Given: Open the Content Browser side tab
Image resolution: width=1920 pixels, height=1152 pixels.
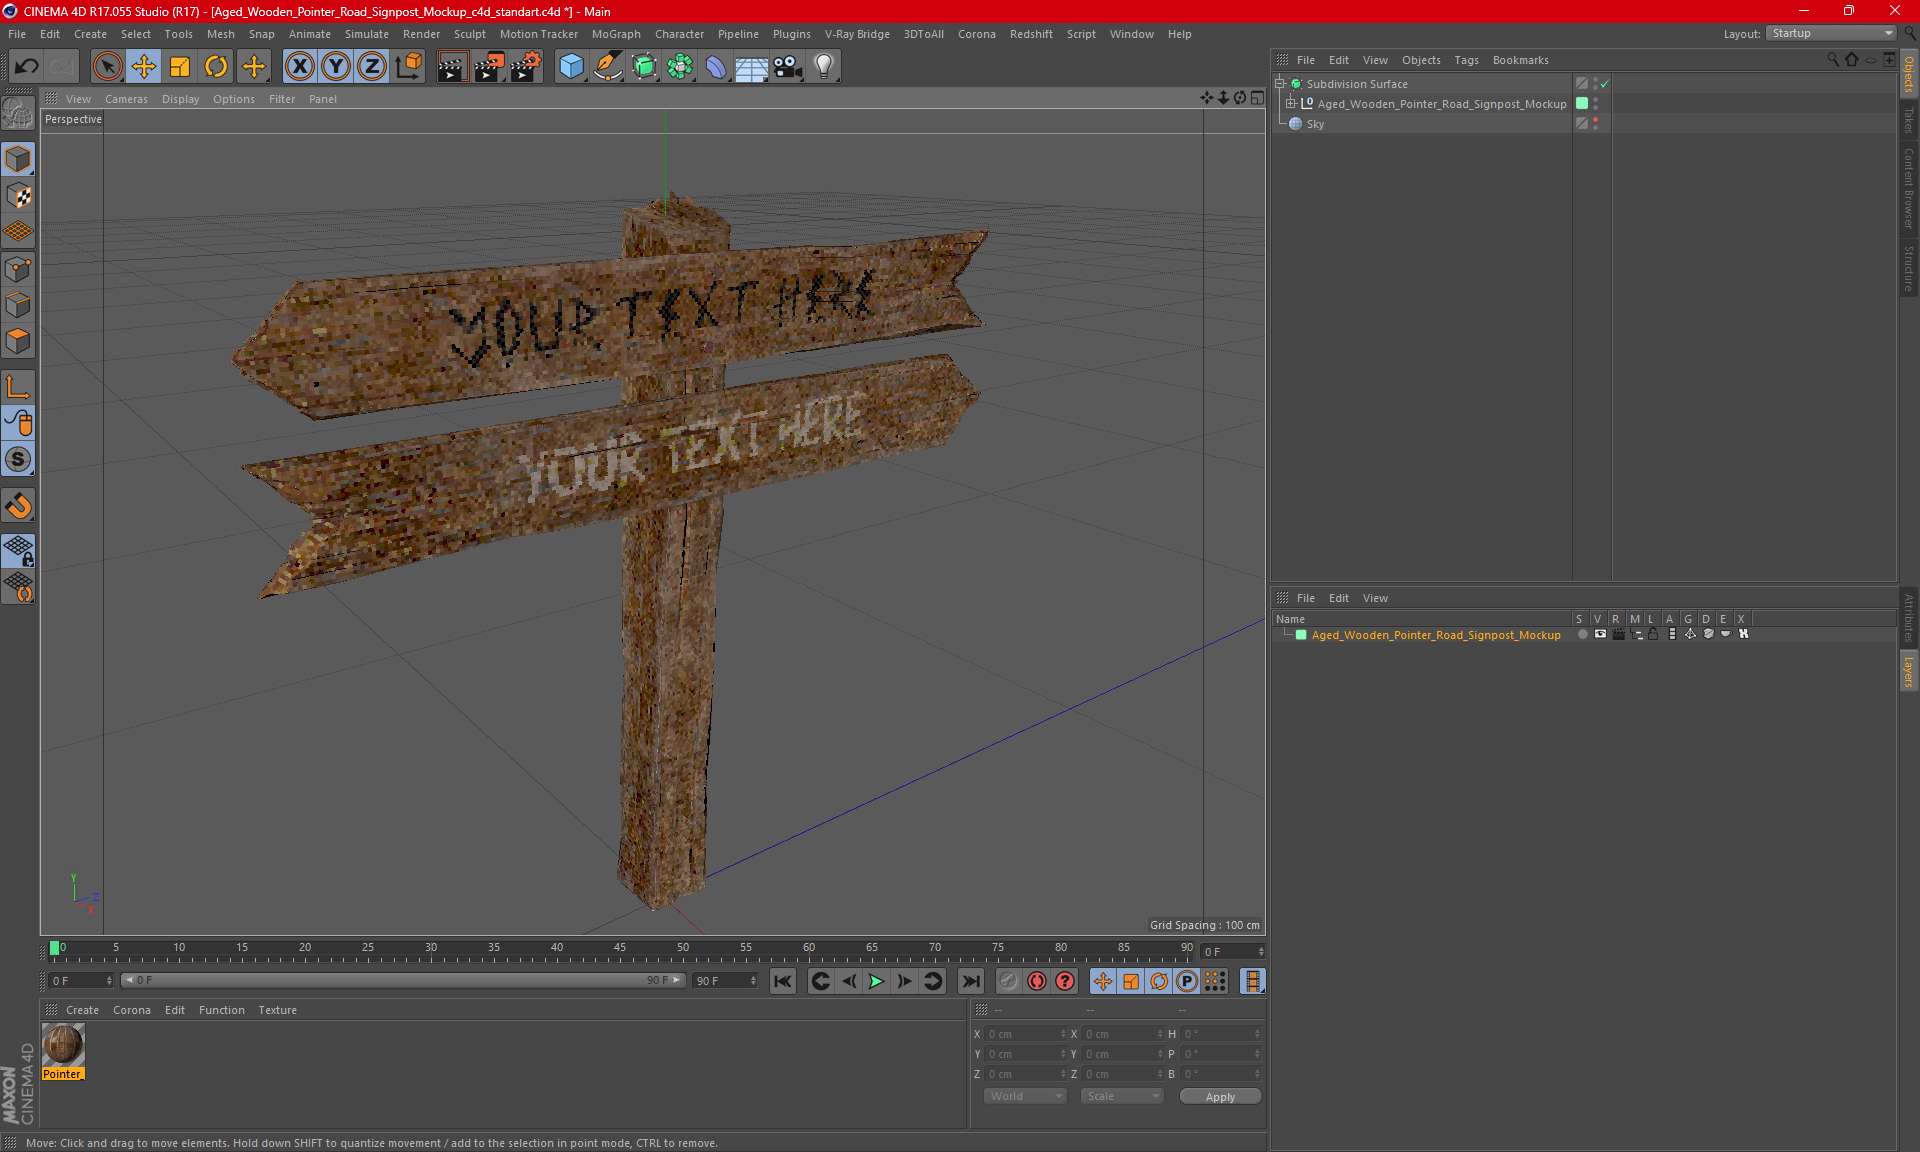Looking at the screenshot, I should [x=1908, y=188].
